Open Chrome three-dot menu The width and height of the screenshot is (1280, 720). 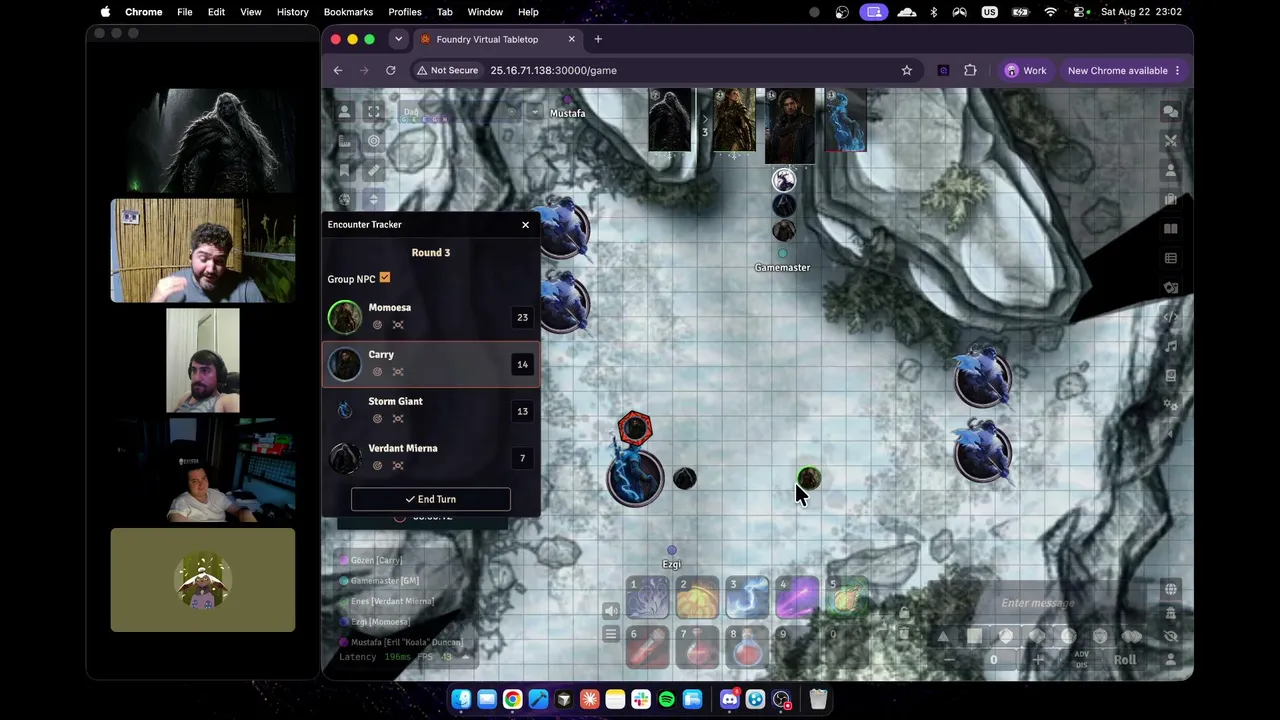[1177, 70]
